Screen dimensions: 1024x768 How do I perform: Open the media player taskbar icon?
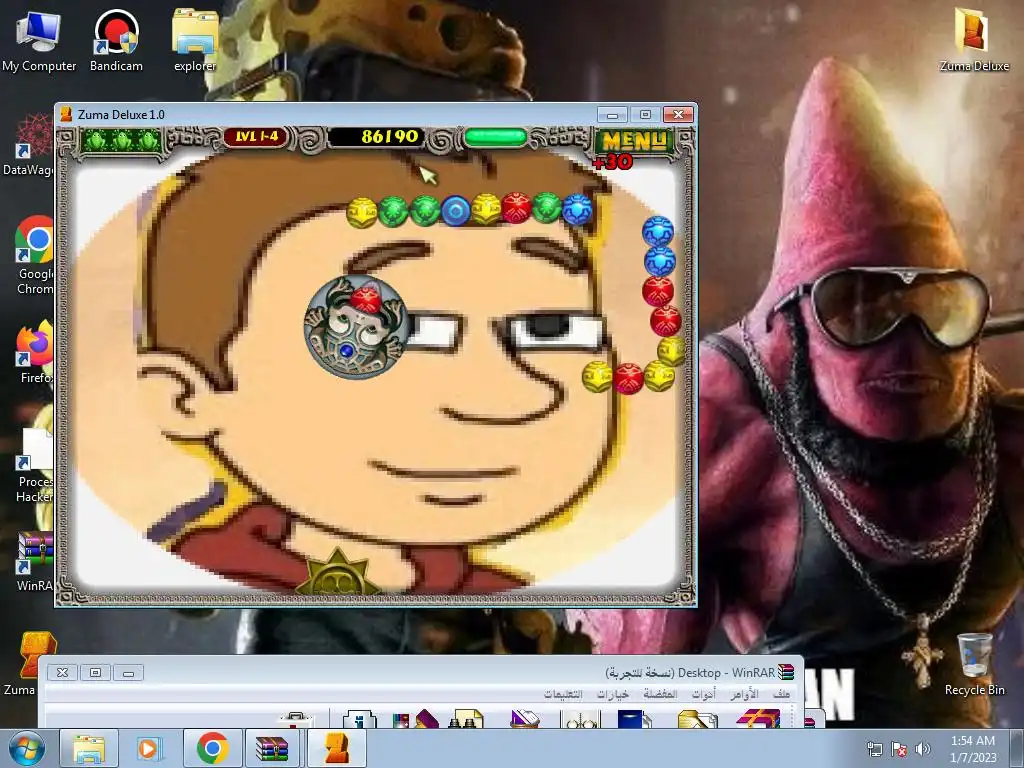150,748
